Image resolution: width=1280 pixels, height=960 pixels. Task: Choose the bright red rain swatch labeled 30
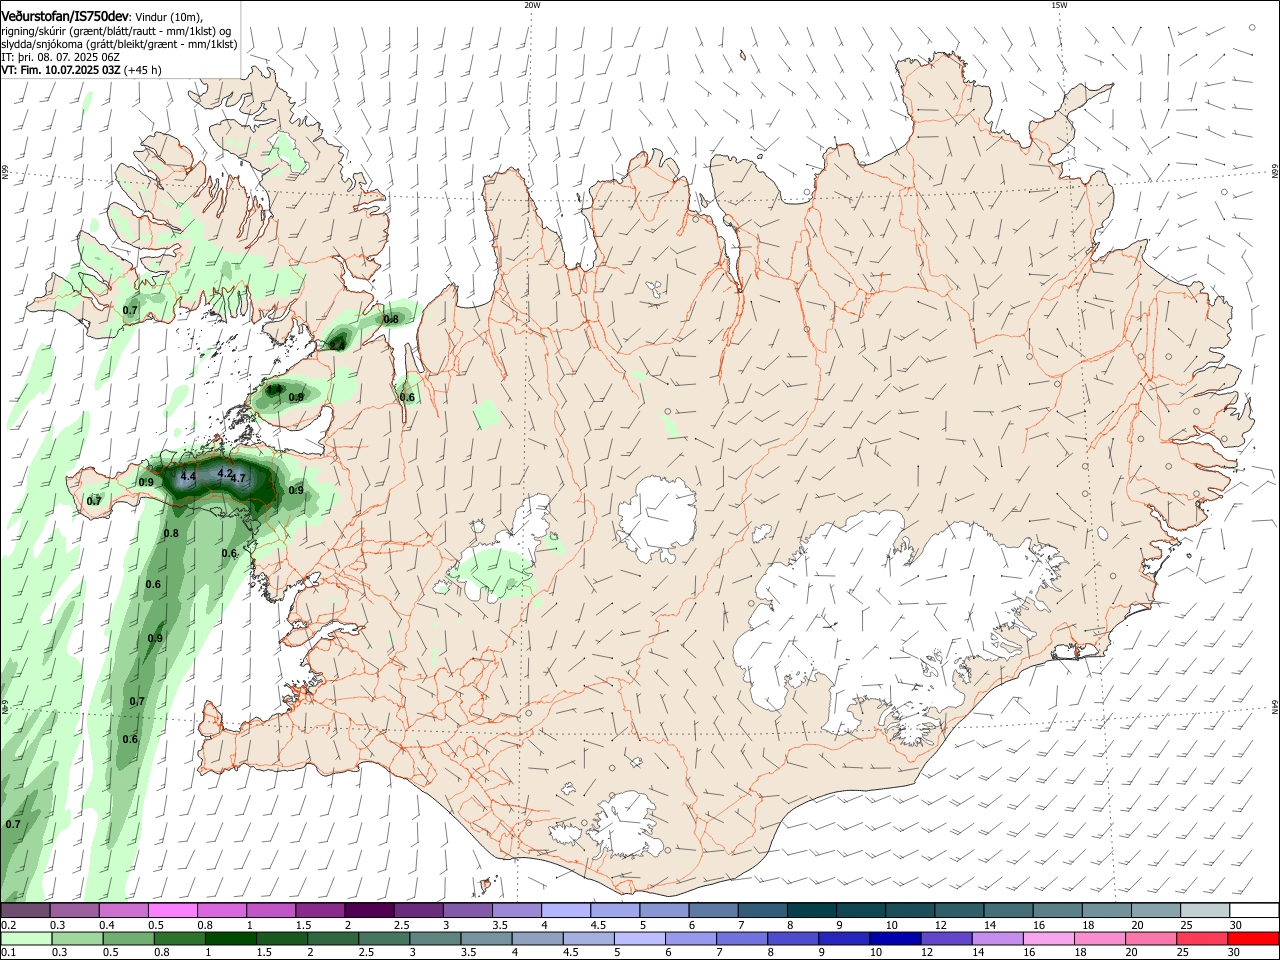coord(1254,938)
